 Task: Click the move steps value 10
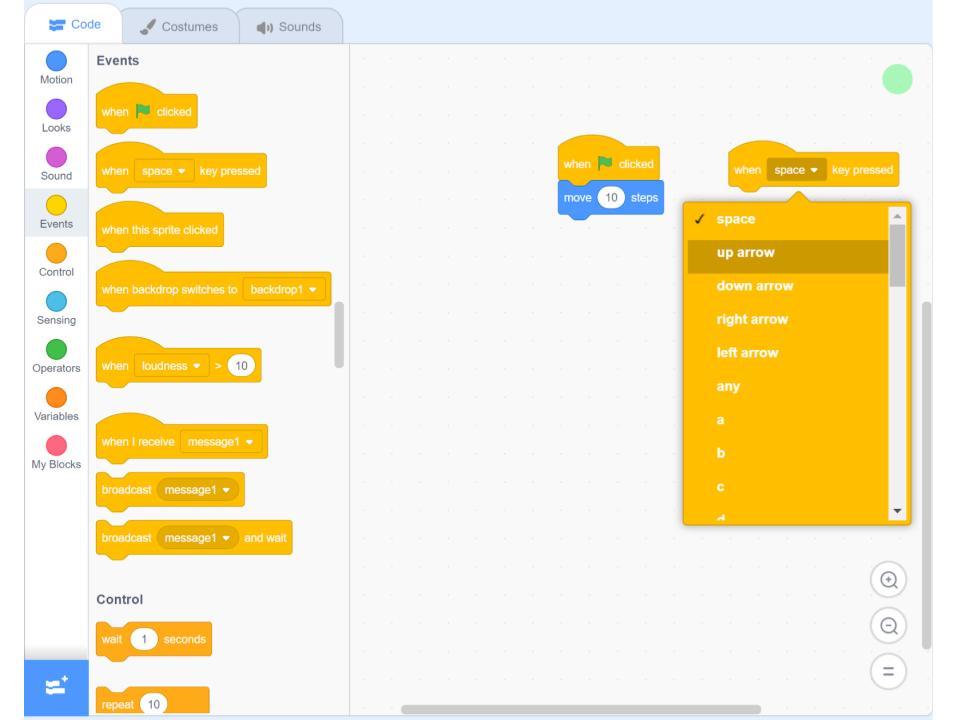(611, 197)
